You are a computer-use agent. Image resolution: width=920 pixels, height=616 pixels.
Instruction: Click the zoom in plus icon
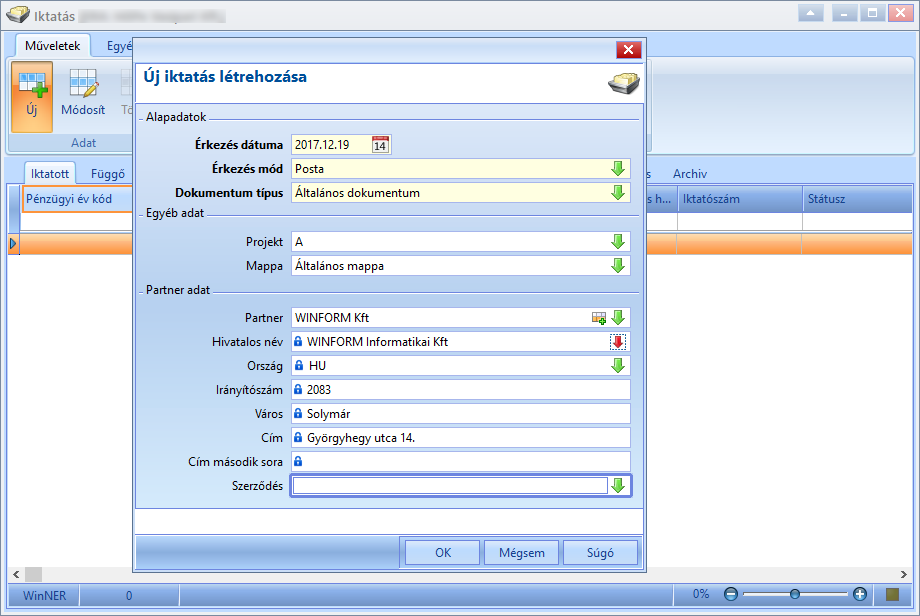(x=860, y=594)
